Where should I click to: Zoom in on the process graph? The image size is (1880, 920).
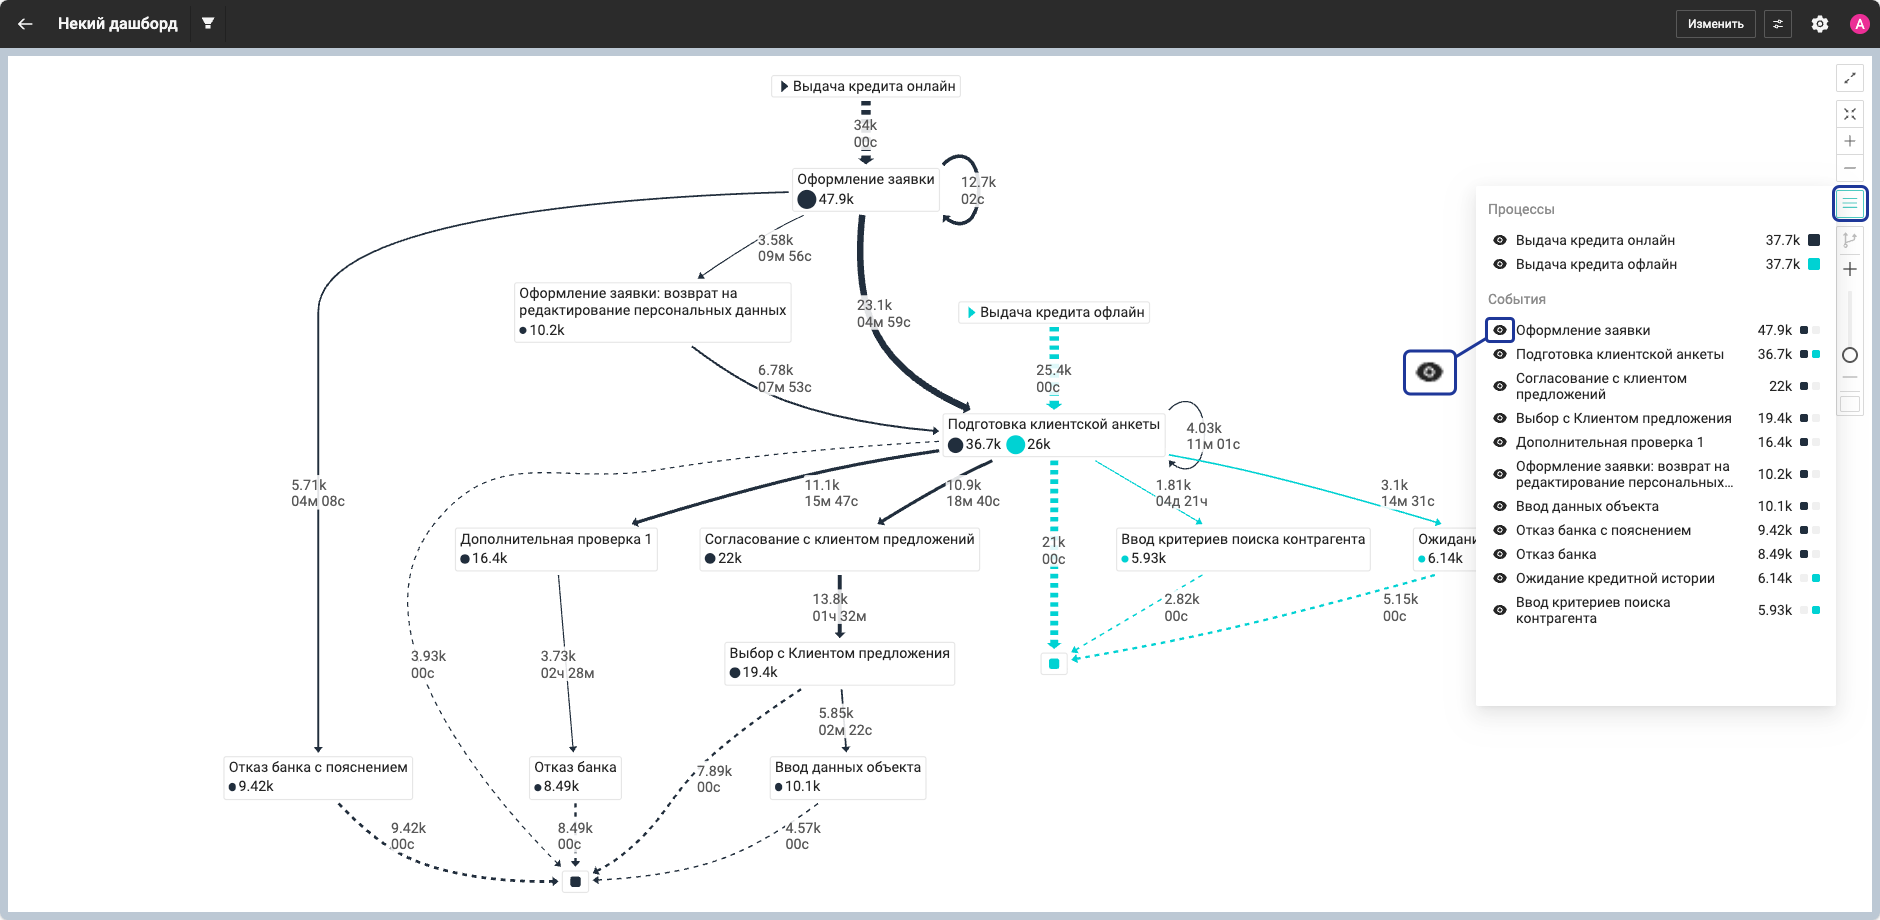(x=1850, y=141)
